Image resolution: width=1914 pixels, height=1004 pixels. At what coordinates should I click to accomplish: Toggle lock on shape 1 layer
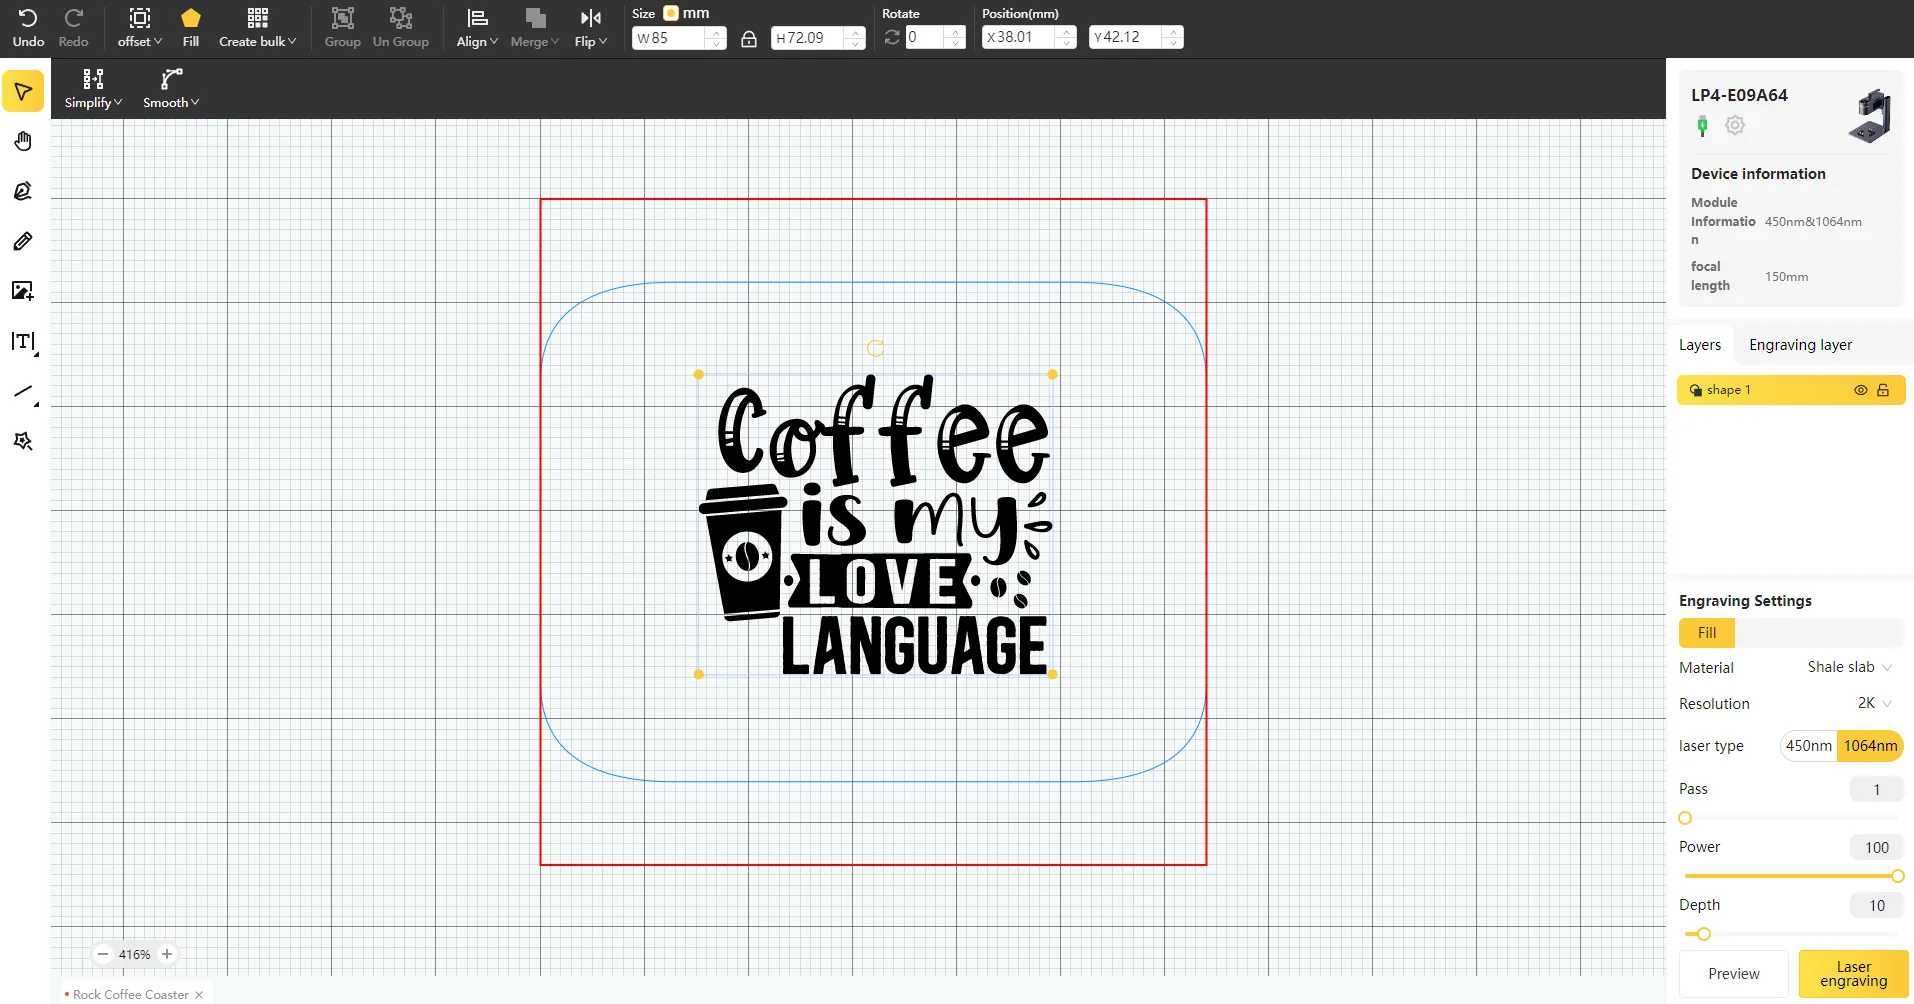click(x=1883, y=390)
